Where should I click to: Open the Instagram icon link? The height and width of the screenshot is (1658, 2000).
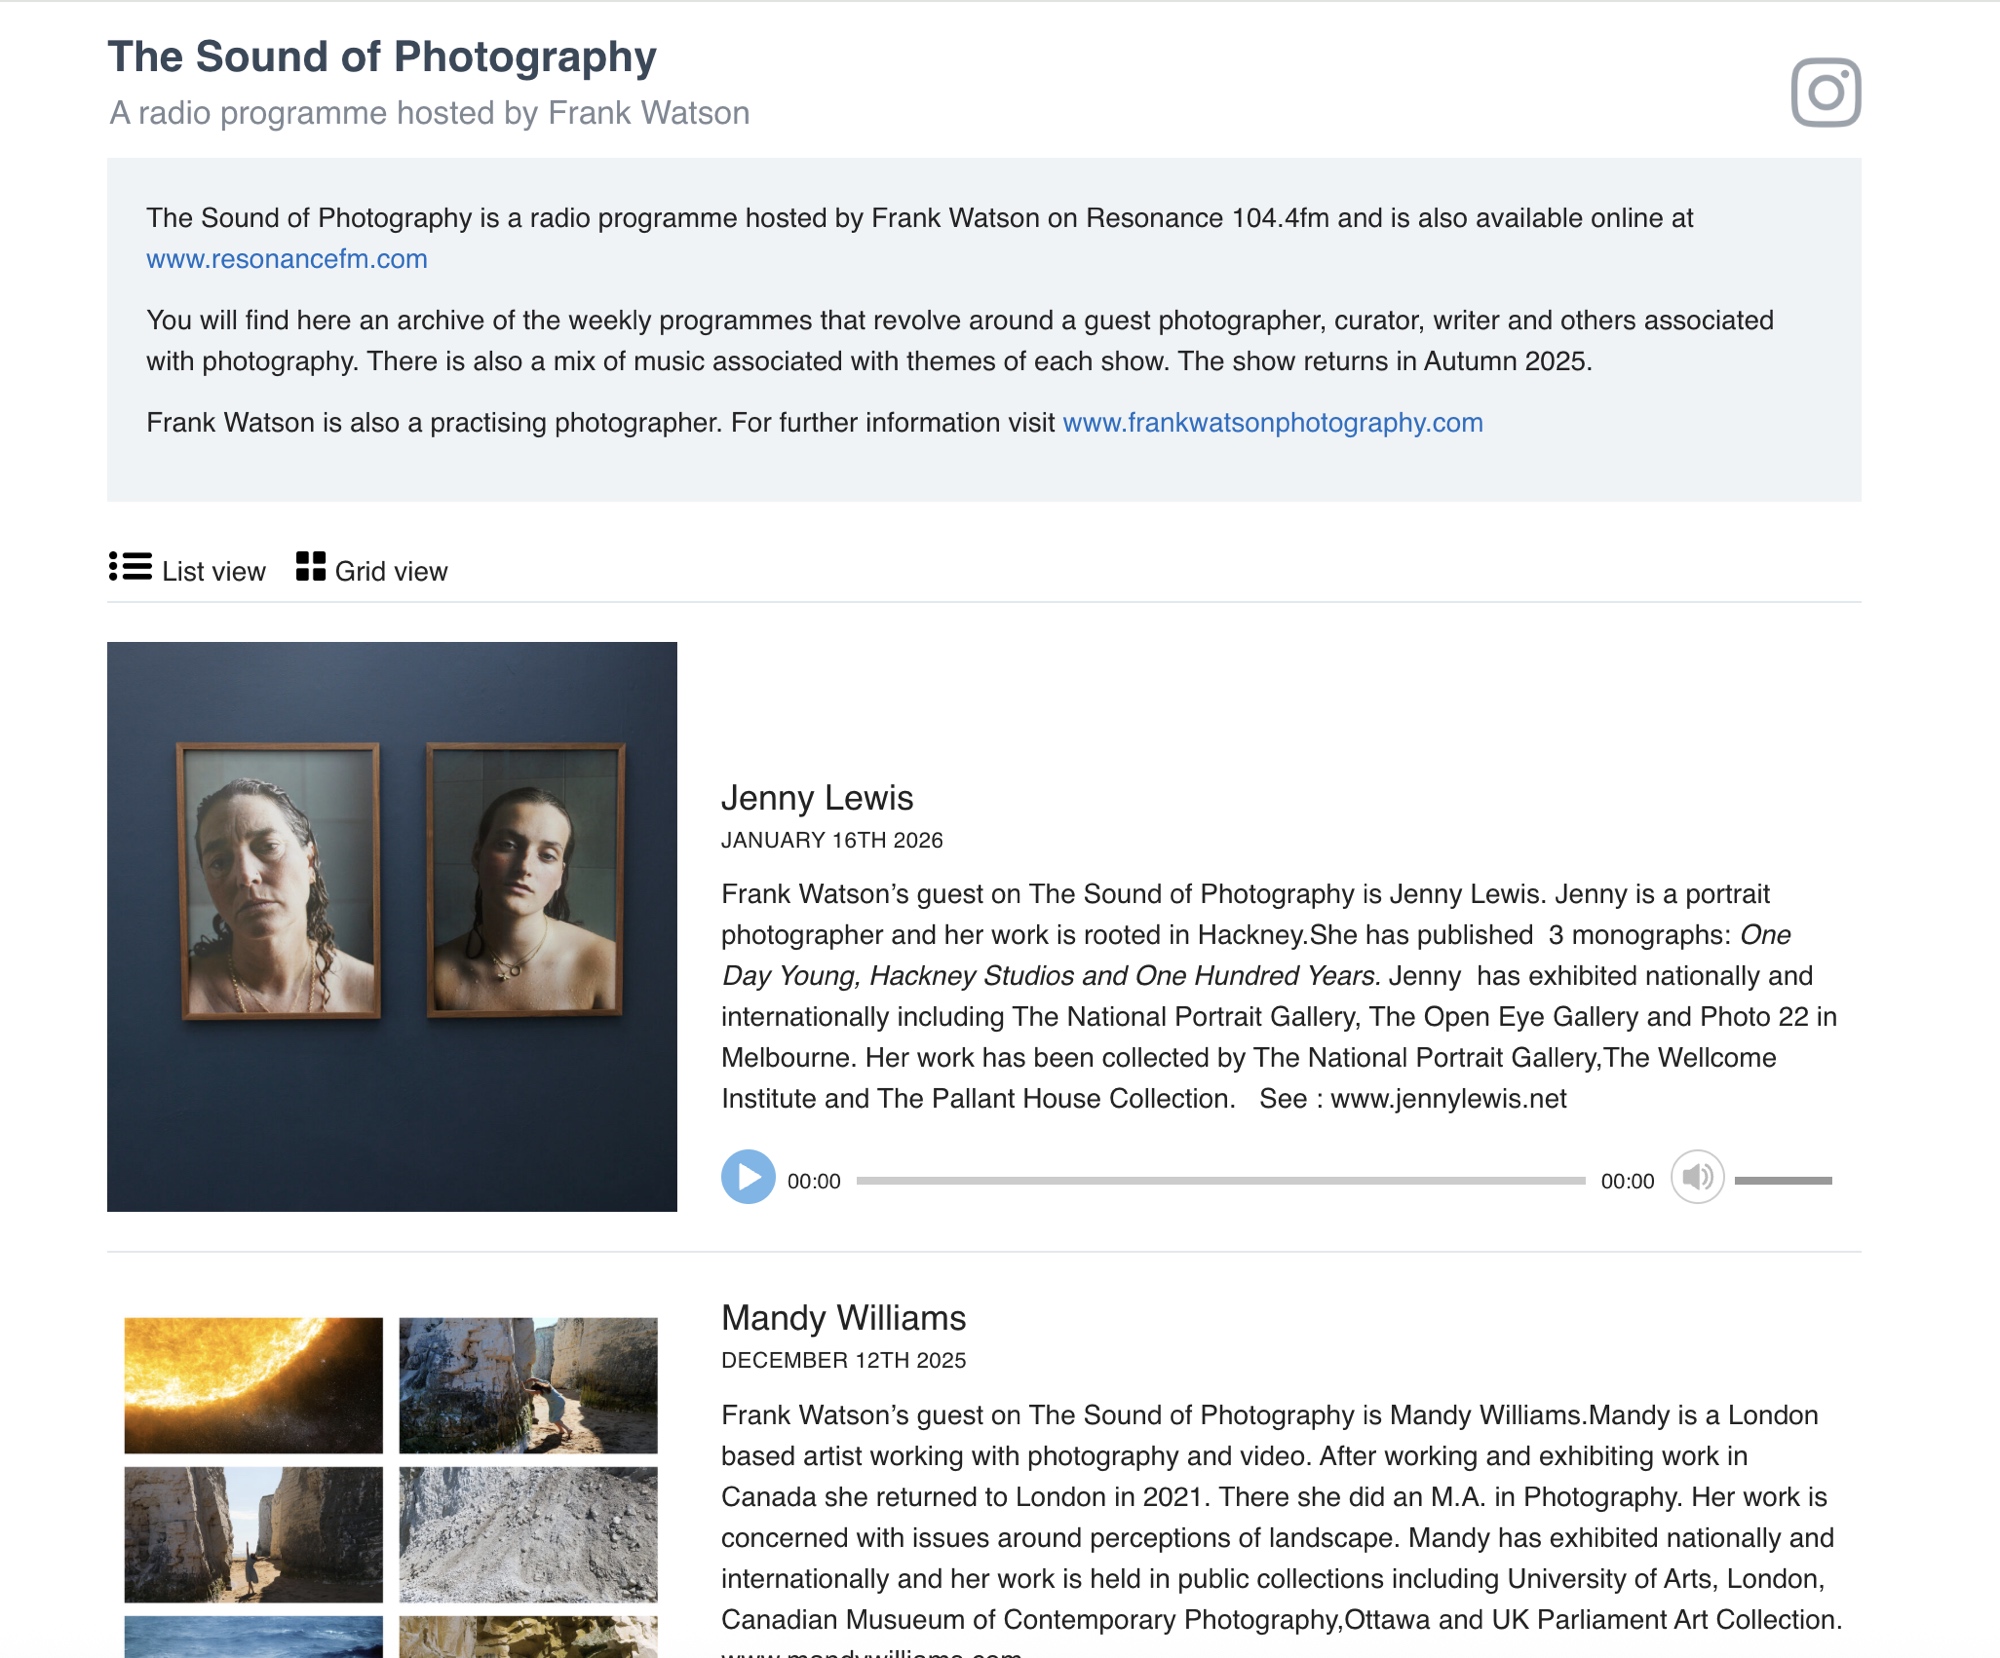(x=1825, y=92)
